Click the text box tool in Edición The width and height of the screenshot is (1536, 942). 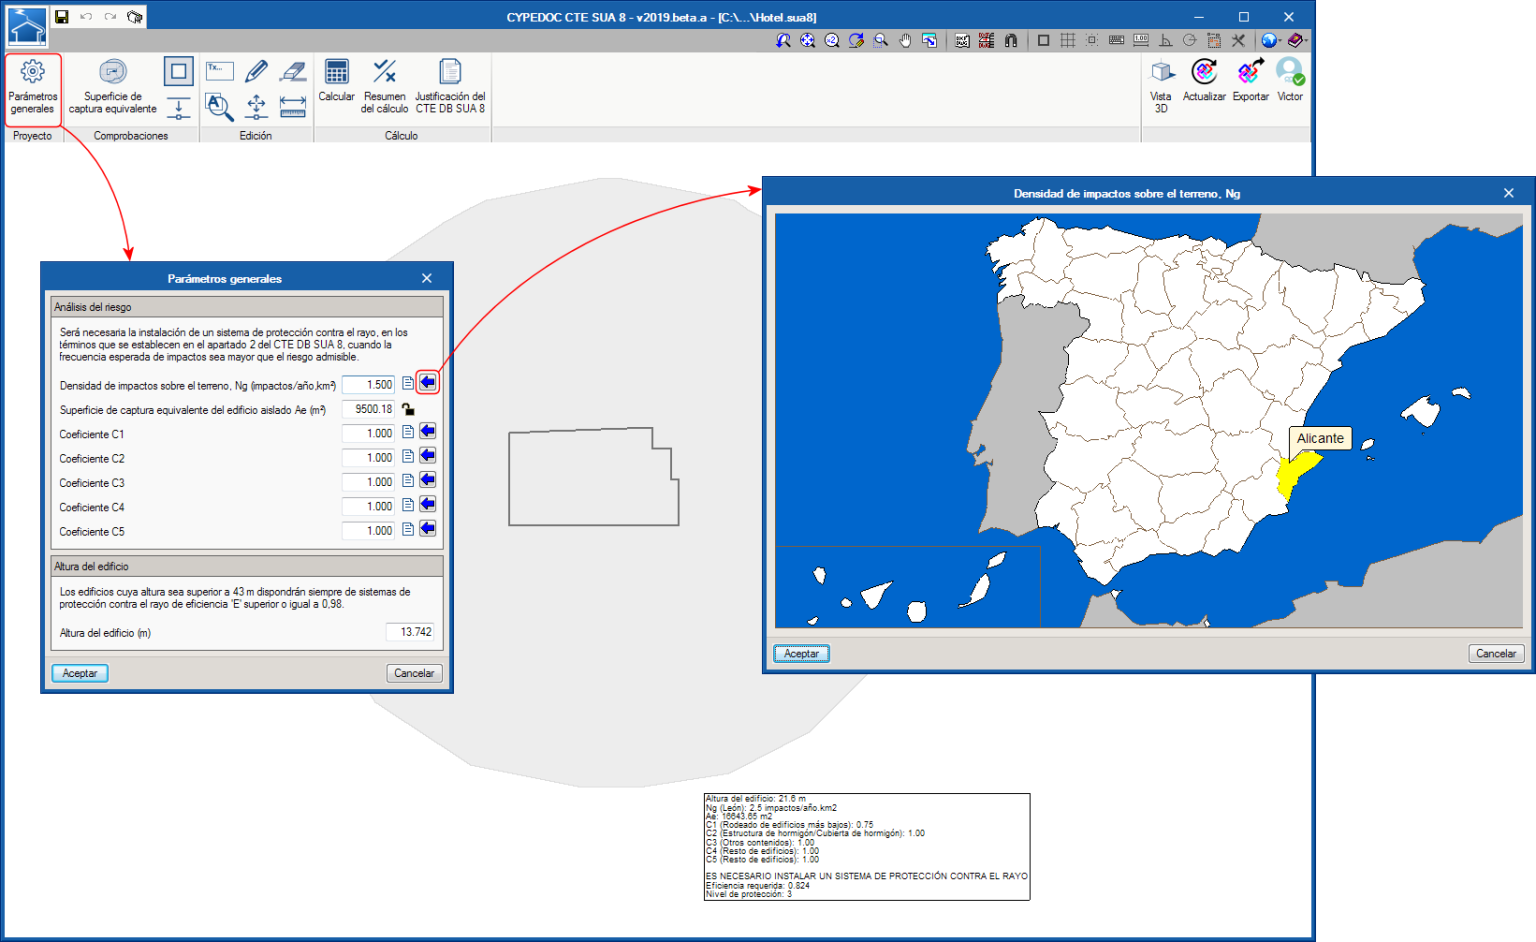point(219,70)
